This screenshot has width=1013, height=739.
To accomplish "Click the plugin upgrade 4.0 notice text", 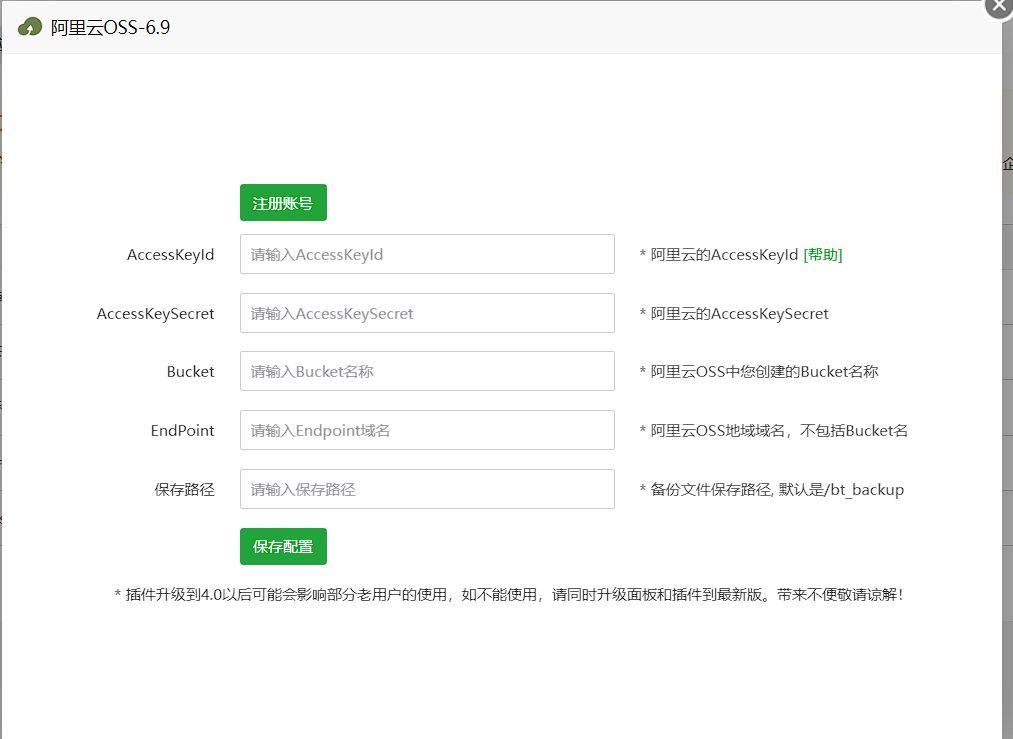I will (509, 595).
